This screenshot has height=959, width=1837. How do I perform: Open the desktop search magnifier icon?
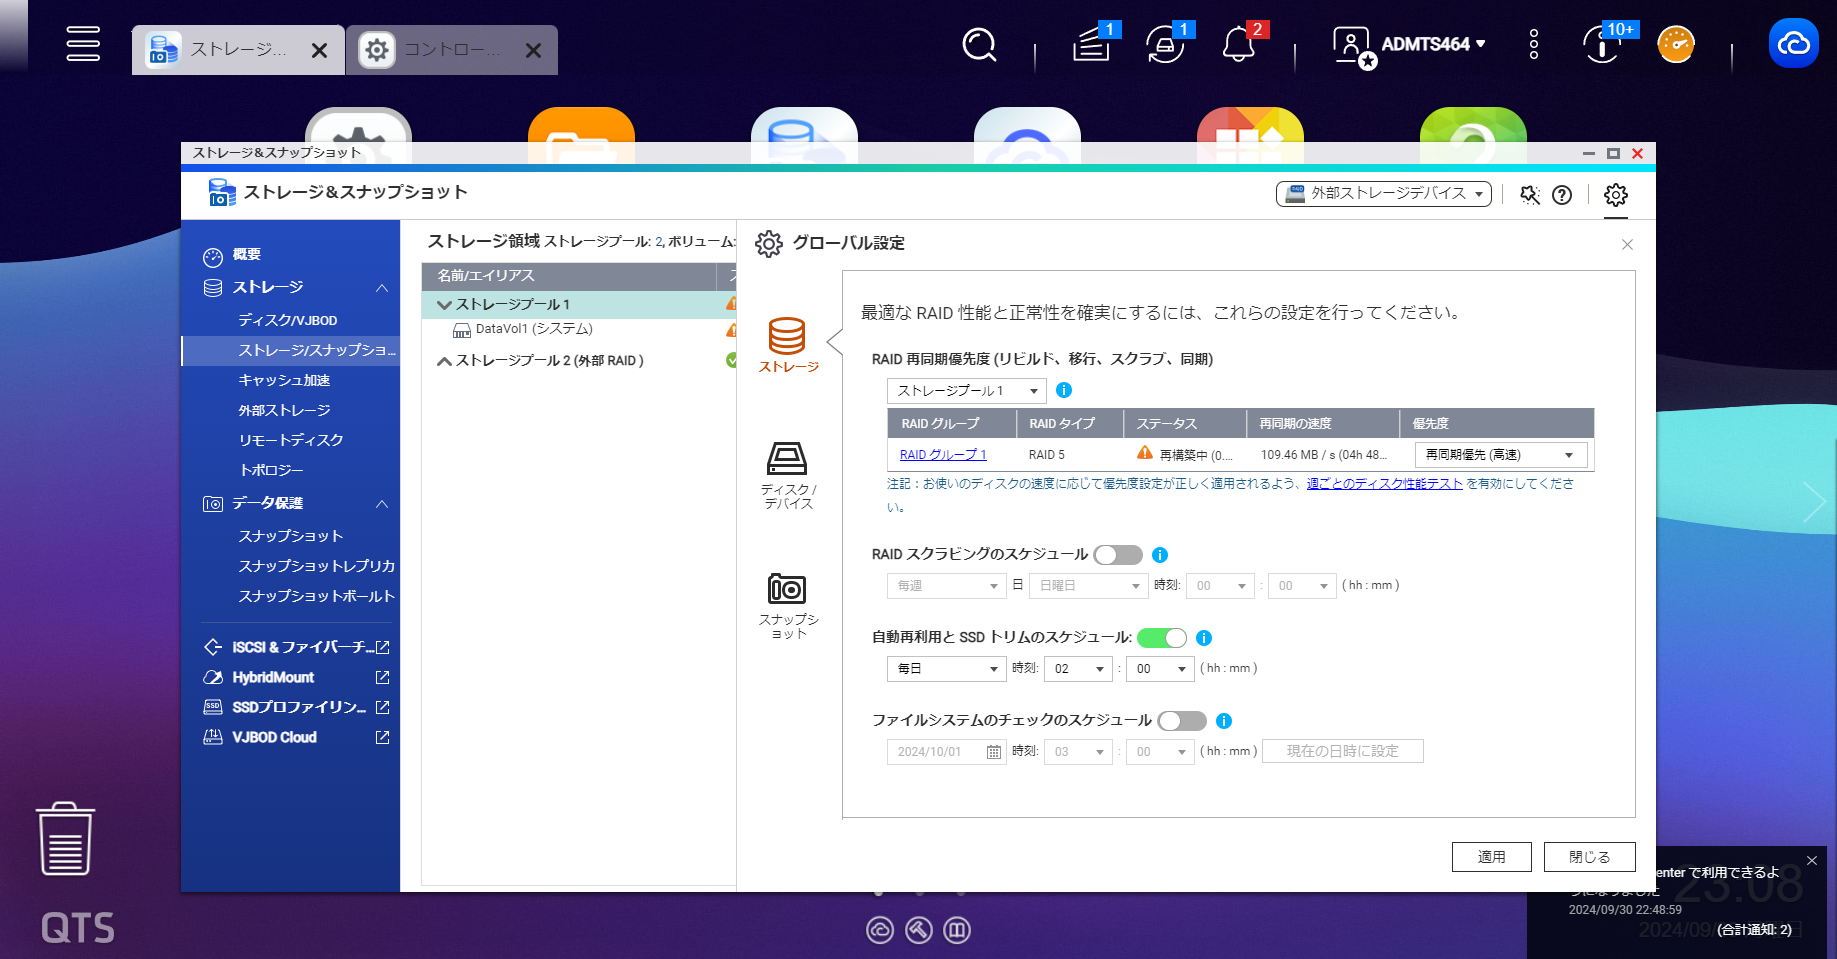[979, 45]
